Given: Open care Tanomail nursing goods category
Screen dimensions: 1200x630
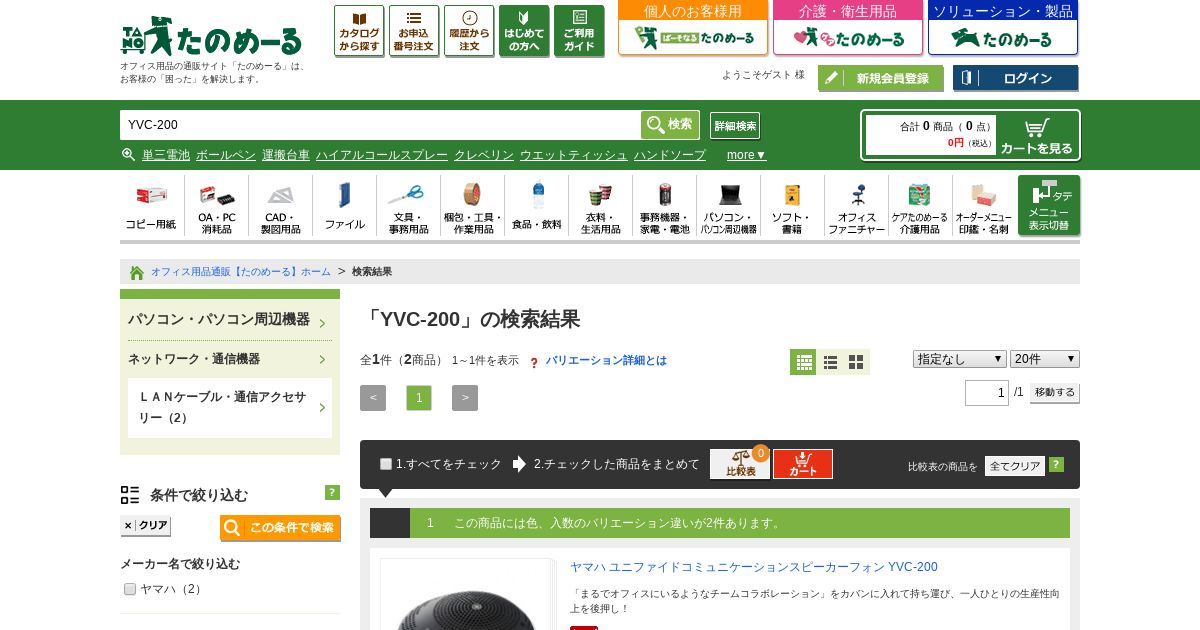Looking at the screenshot, I should [920, 206].
